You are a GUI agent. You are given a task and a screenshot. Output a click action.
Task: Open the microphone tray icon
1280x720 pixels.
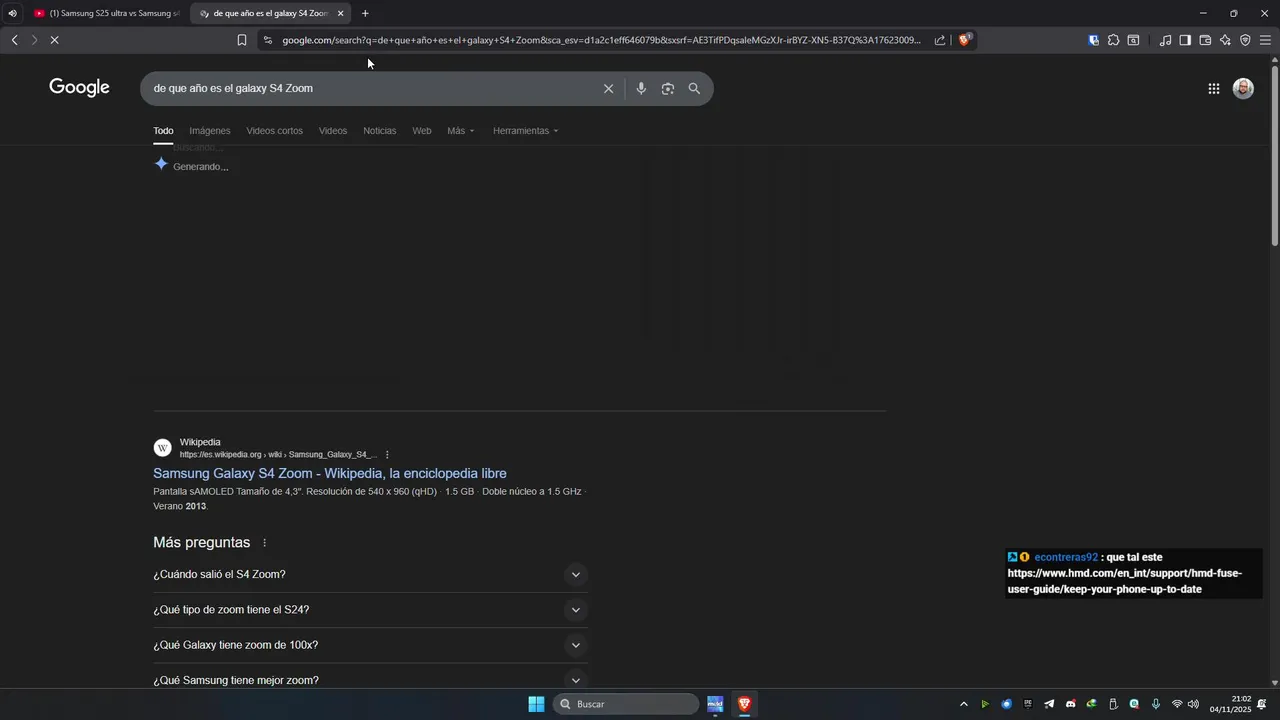[x=1156, y=704]
